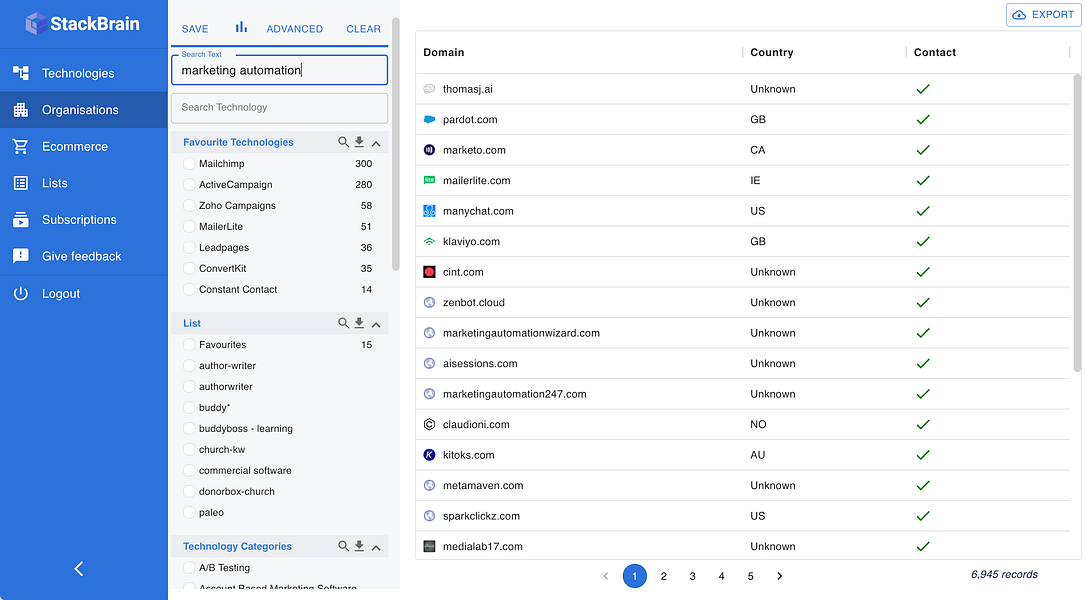The height and width of the screenshot is (600, 1086).
Task: Download the Favourite Technologies list
Action: click(359, 142)
